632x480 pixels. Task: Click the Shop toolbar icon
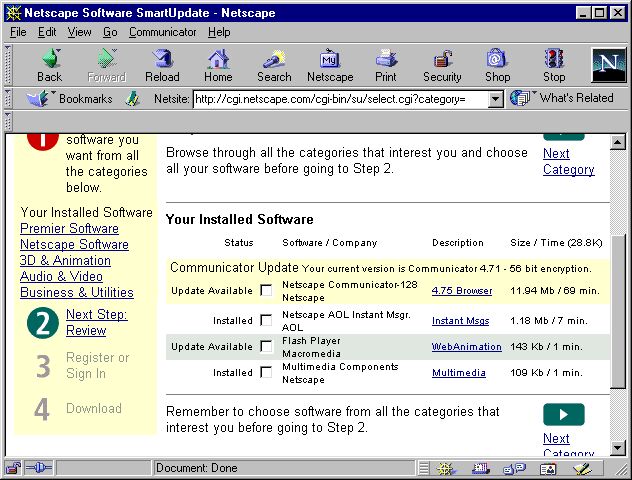click(497, 65)
